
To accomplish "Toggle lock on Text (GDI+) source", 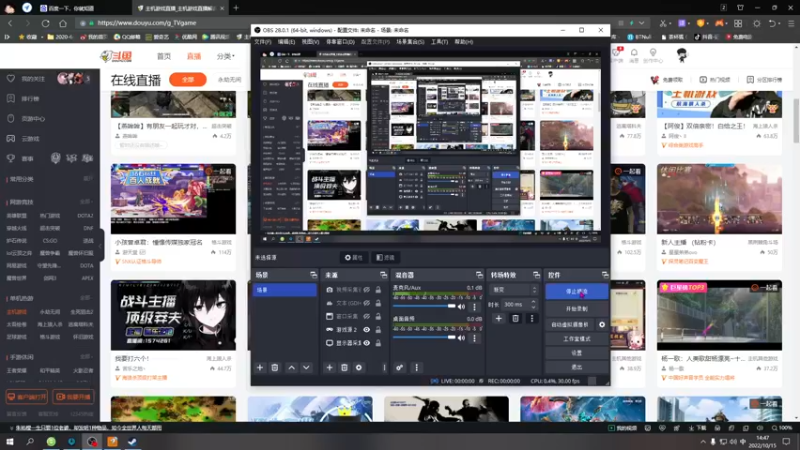I will (378, 303).
